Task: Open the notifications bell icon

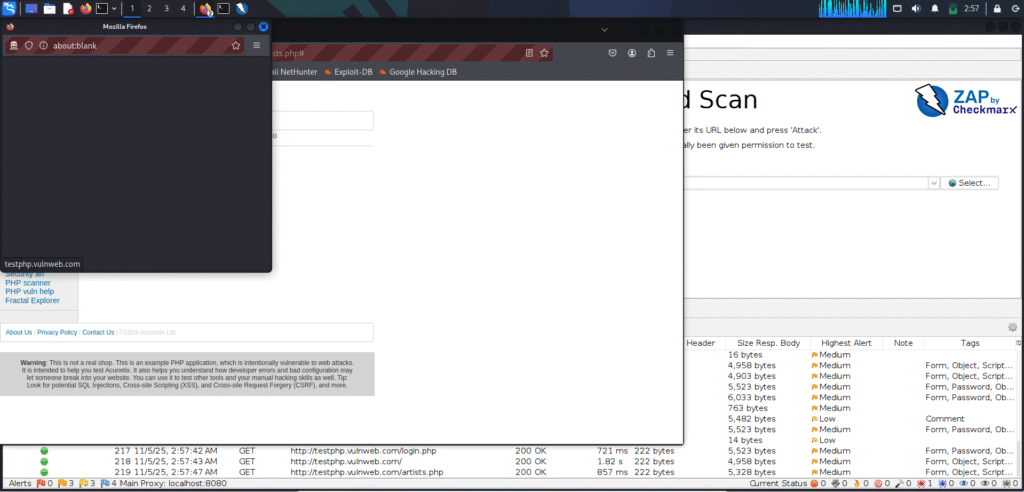Action: pos(935,8)
